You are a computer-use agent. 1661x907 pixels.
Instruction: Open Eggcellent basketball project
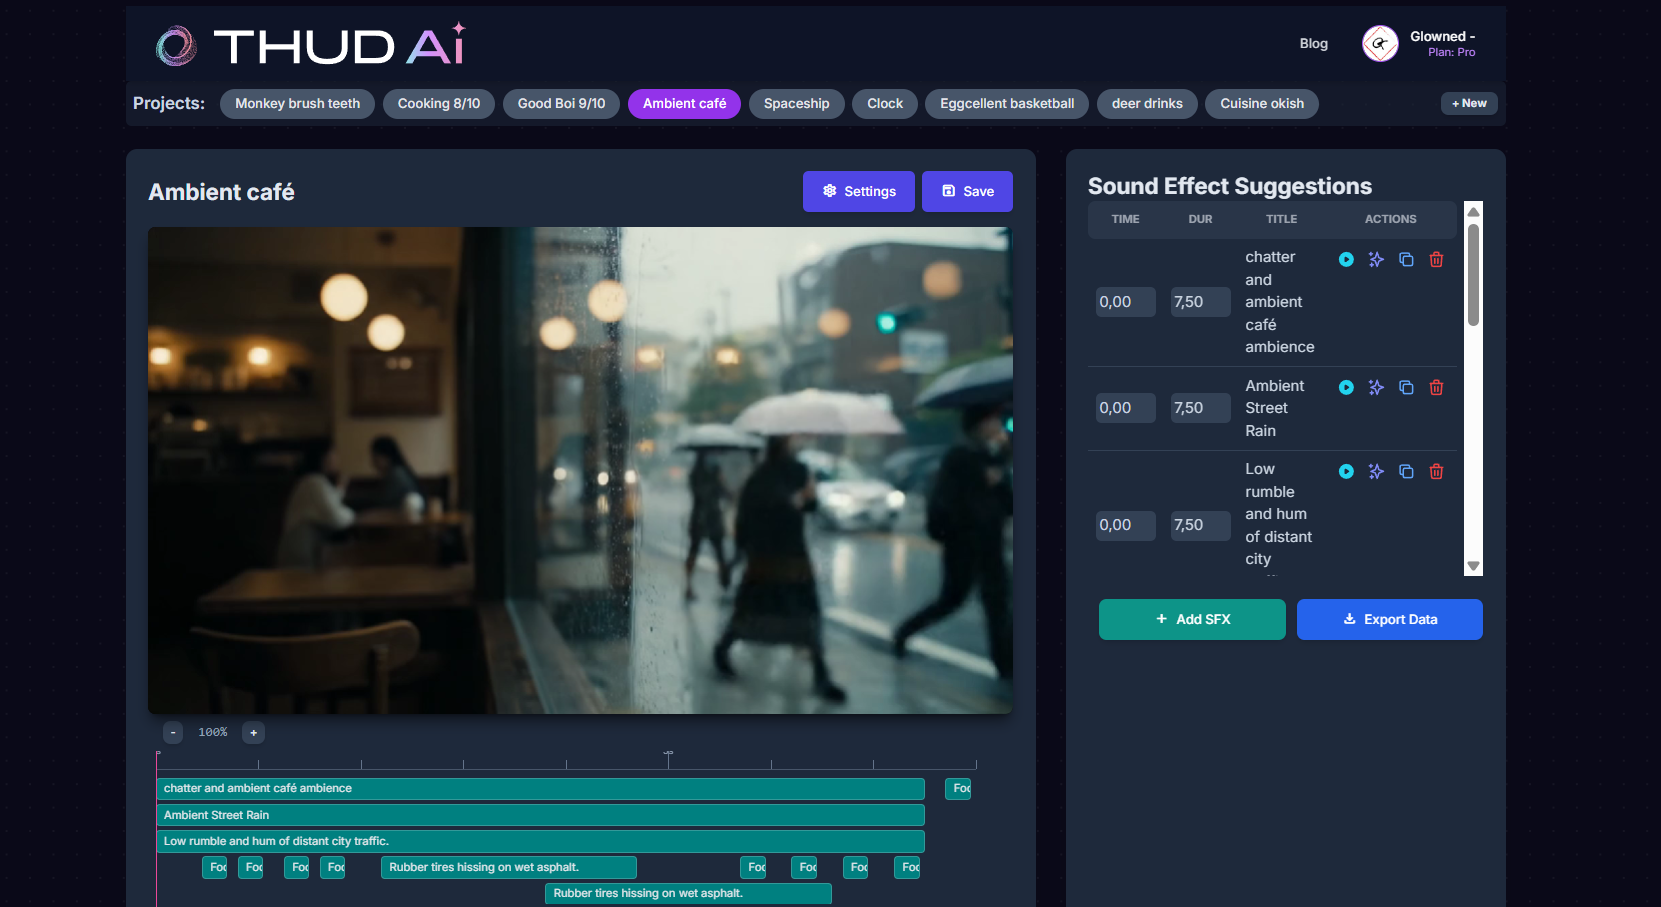[1007, 104]
